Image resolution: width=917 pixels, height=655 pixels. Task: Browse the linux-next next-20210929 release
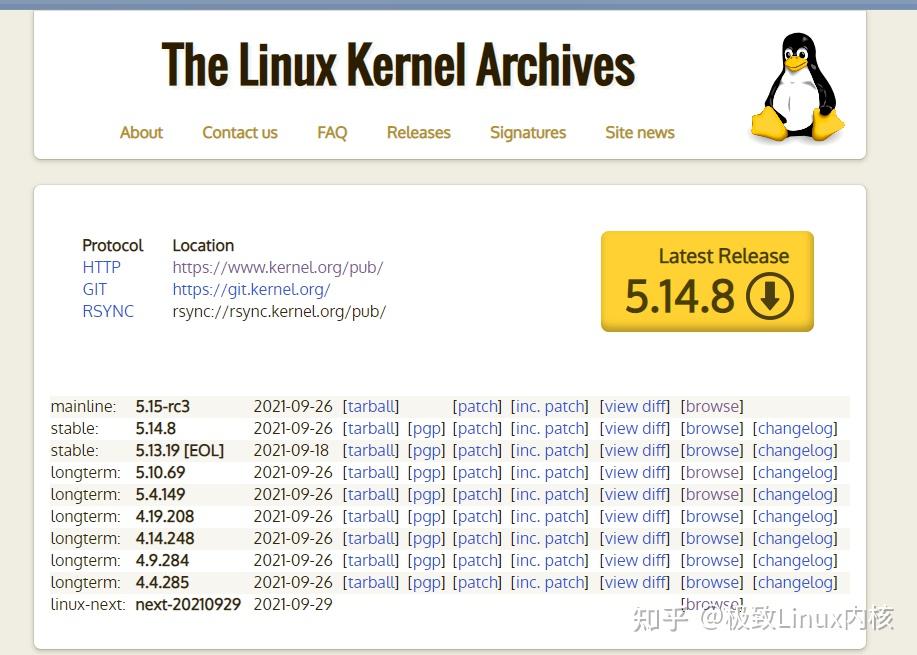point(712,600)
